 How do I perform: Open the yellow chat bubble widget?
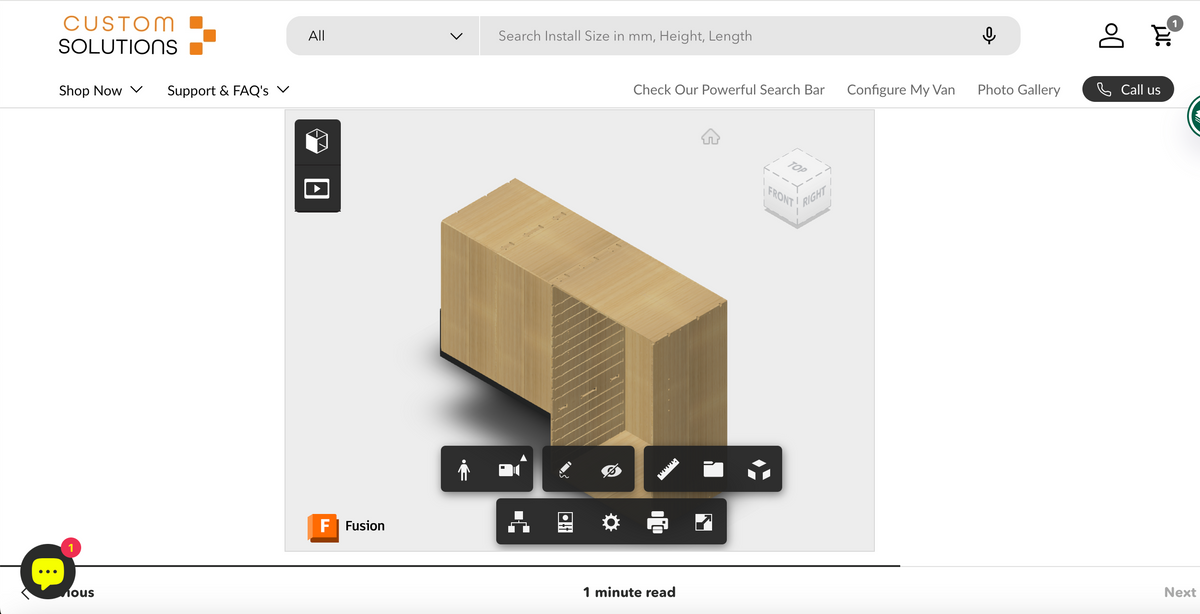(x=48, y=572)
